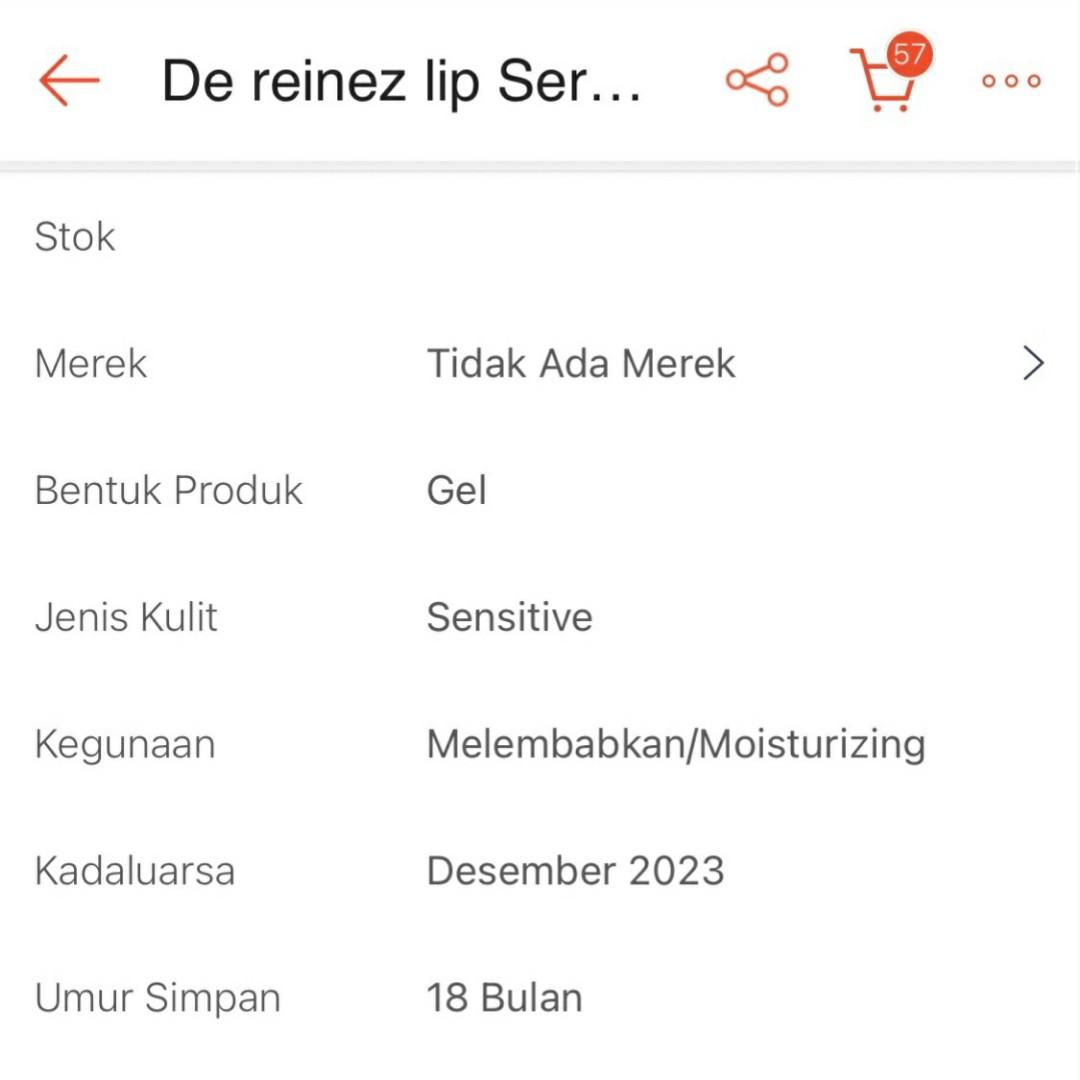The width and height of the screenshot is (1080, 1080).
Task: Click the Tidak Ada Merek link
Action: 581,363
